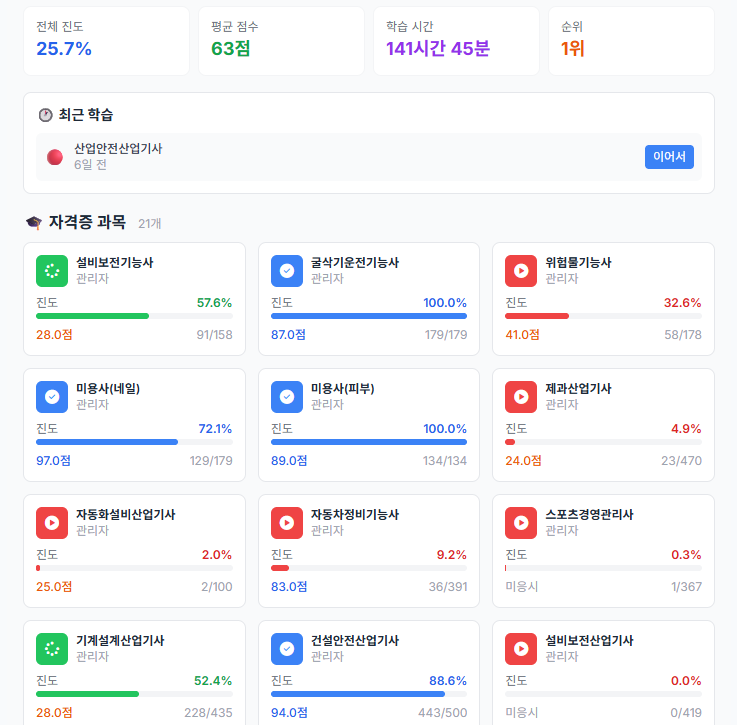The height and width of the screenshot is (725, 737).
Task: Select the 미용사(피부) course title
Action: (x=343, y=388)
